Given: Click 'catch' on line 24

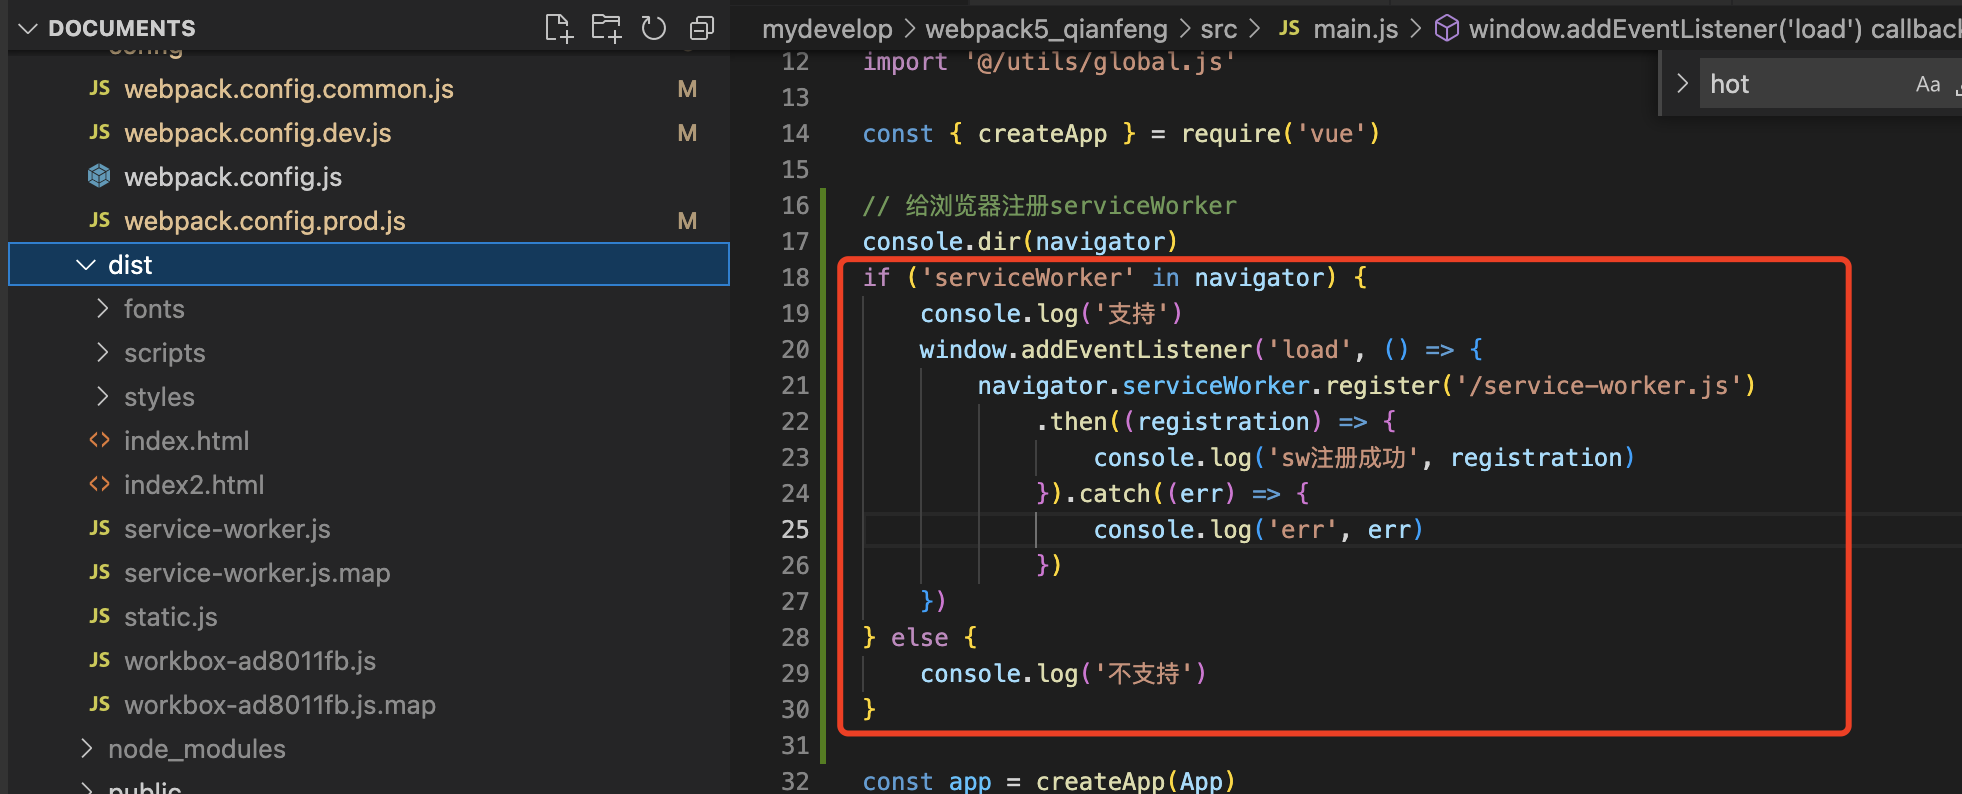Looking at the screenshot, I should coord(1115,493).
